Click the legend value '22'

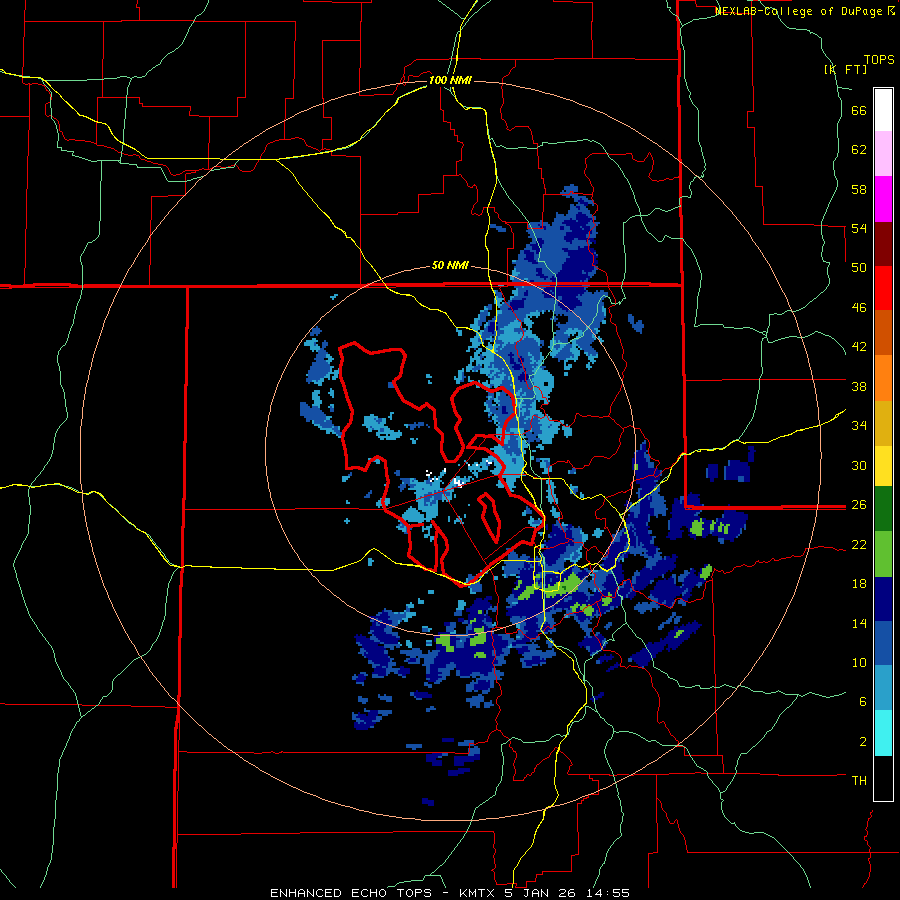859,544
